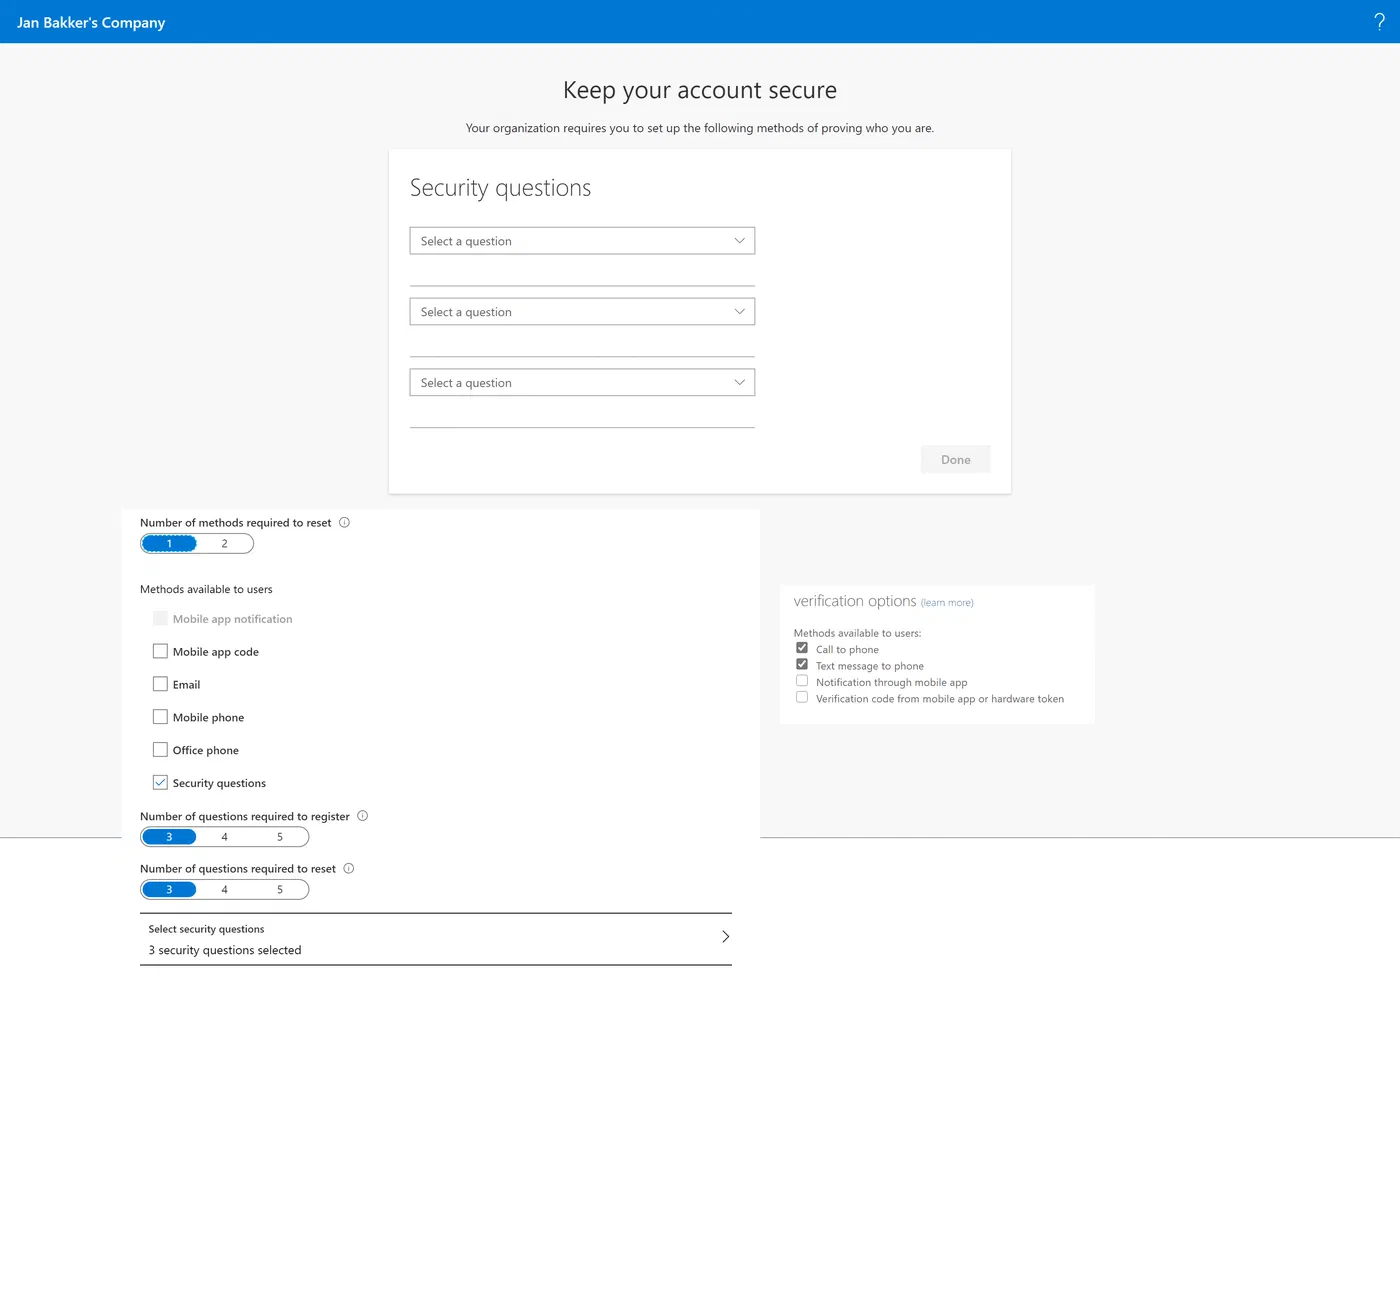1400x1308 pixels.
Task: Click info icon beside methods required to reset
Action: pyautogui.click(x=344, y=522)
